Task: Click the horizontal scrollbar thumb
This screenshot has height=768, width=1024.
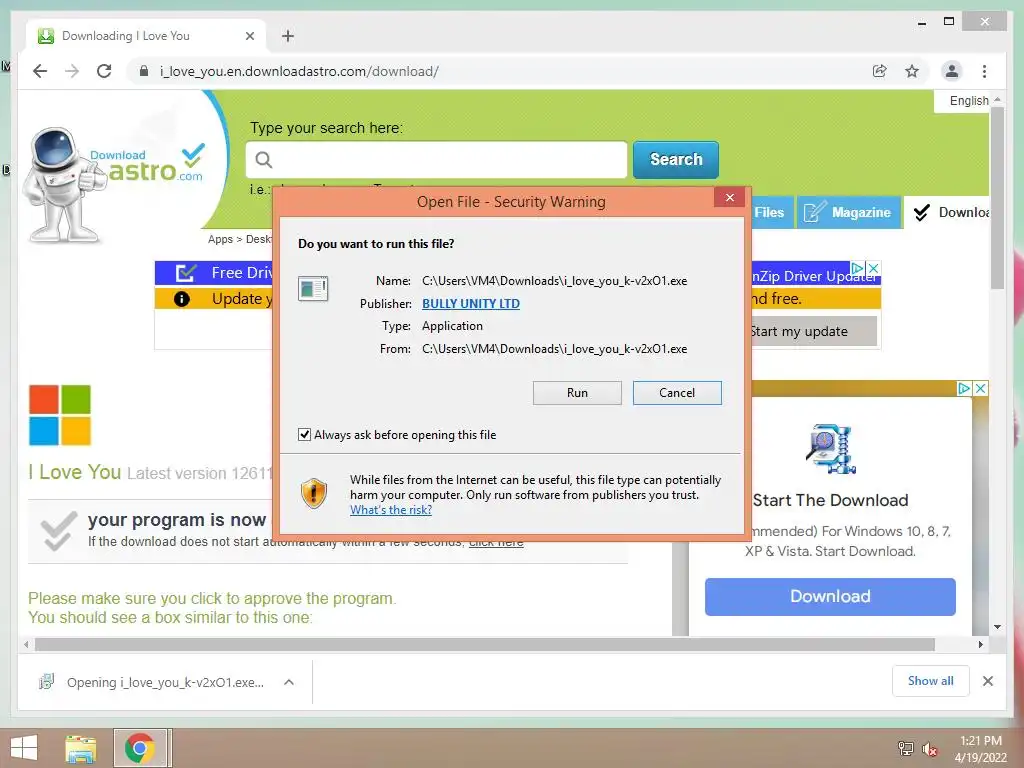Action: (x=485, y=645)
